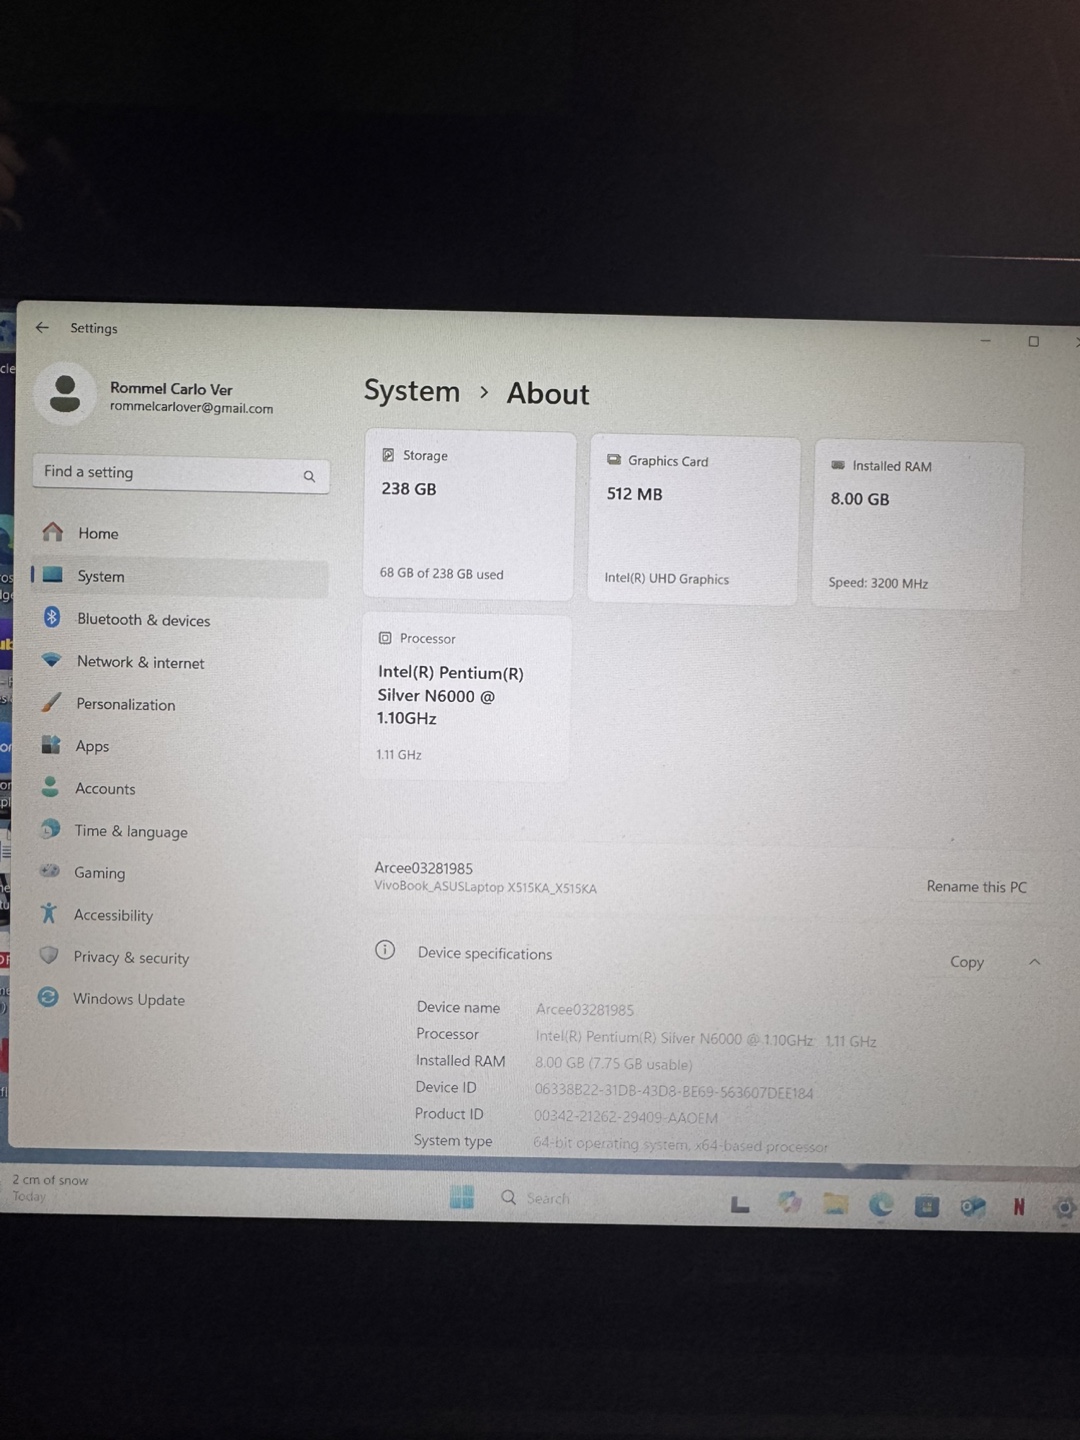Open the Copilot icon in taskbar
Viewport: 1080px width, 1440px height.
789,1203
